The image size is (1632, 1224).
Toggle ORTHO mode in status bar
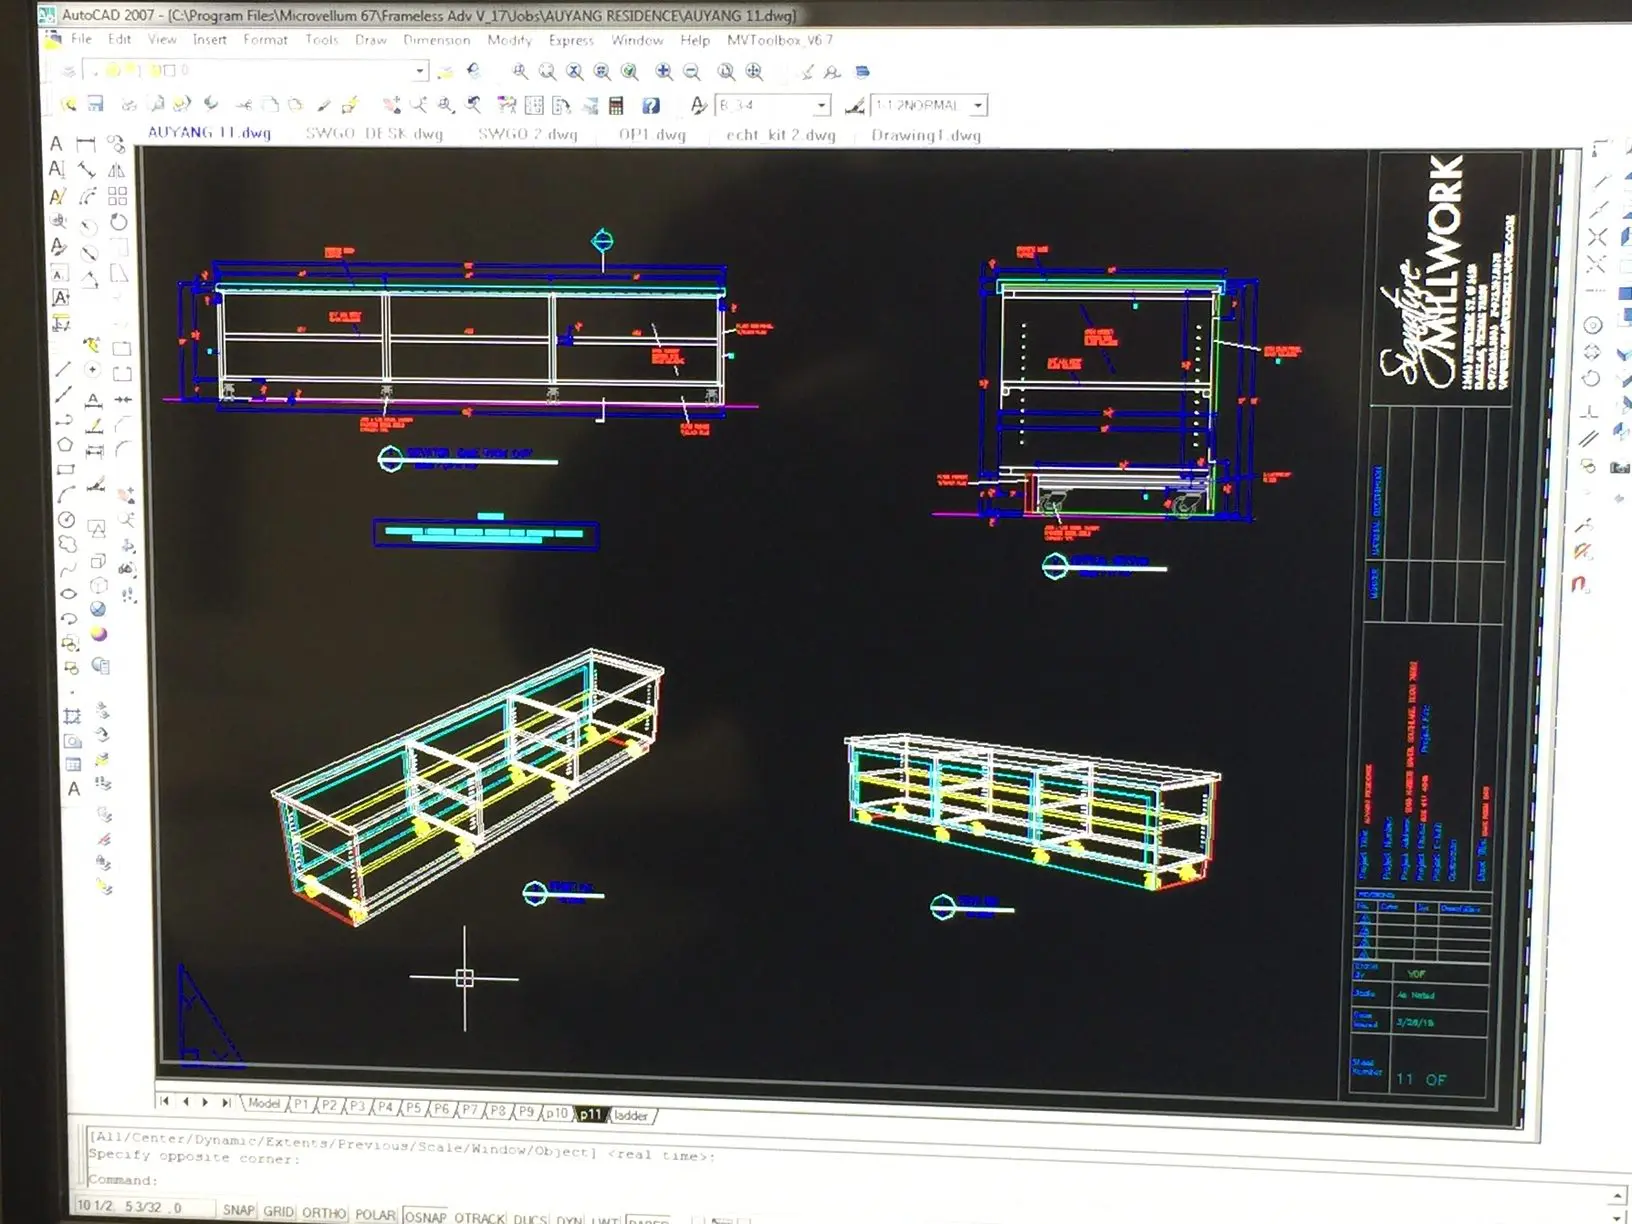click(x=324, y=1212)
